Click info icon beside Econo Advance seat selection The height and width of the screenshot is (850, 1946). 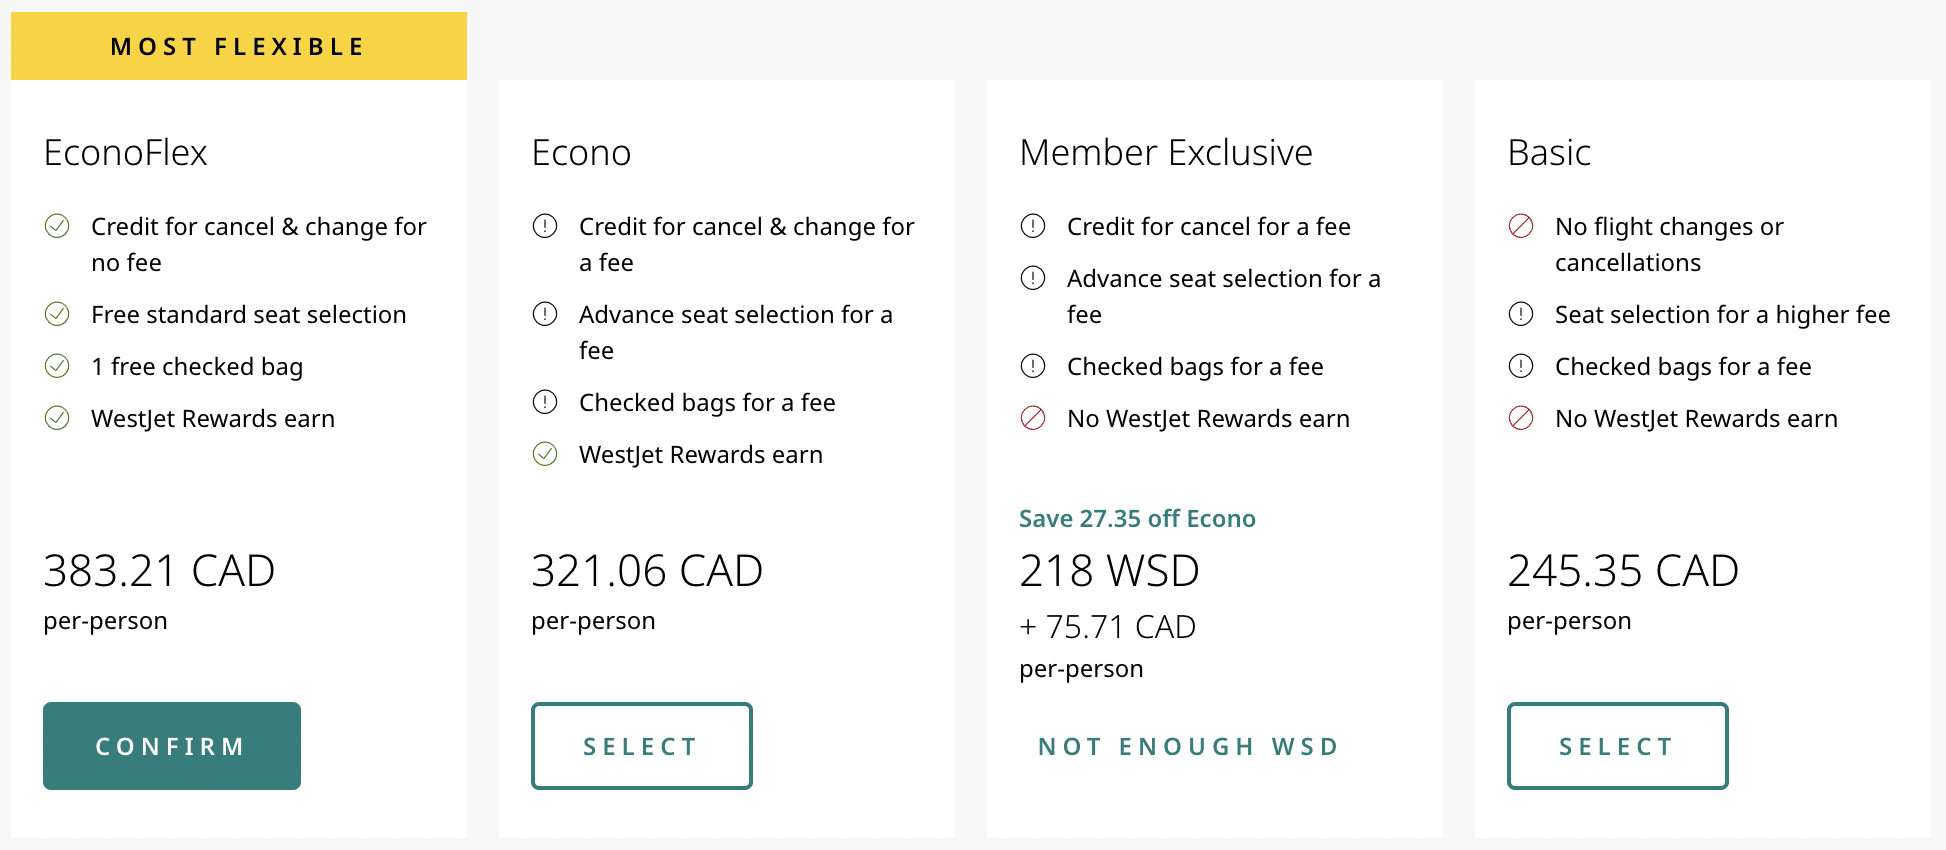click(545, 314)
